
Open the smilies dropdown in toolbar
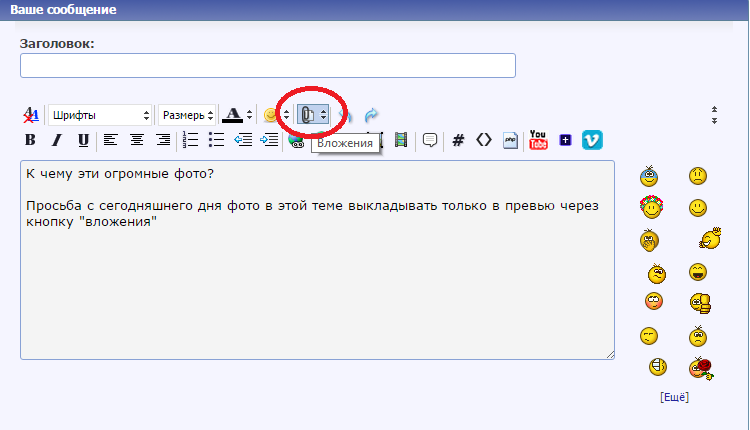tap(275, 115)
